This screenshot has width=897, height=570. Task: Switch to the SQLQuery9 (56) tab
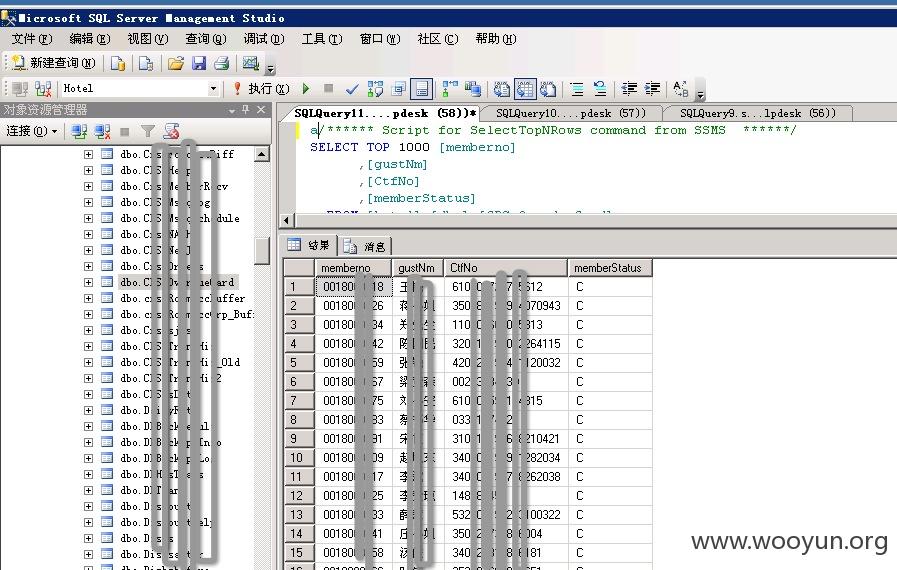(x=757, y=113)
